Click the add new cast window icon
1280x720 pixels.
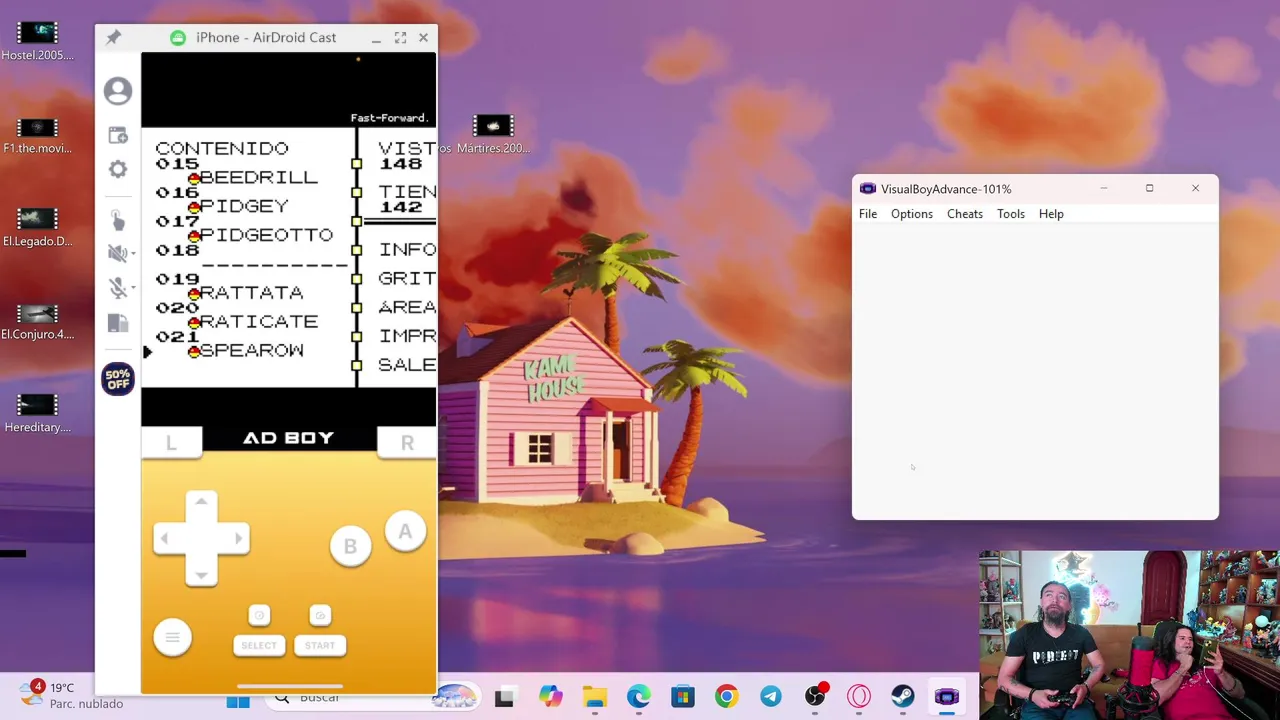118,135
